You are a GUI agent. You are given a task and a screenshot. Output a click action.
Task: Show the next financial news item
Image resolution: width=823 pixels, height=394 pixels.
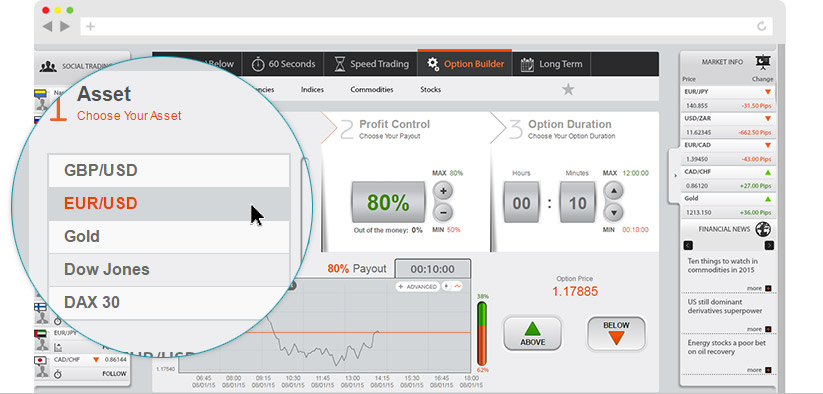769,246
